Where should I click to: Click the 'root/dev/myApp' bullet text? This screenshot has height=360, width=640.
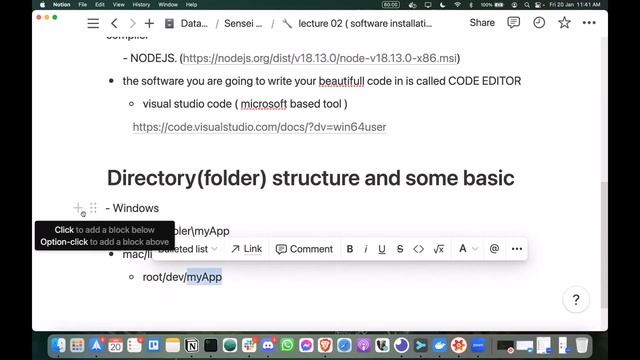pyautogui.click(x=182, y=277)
